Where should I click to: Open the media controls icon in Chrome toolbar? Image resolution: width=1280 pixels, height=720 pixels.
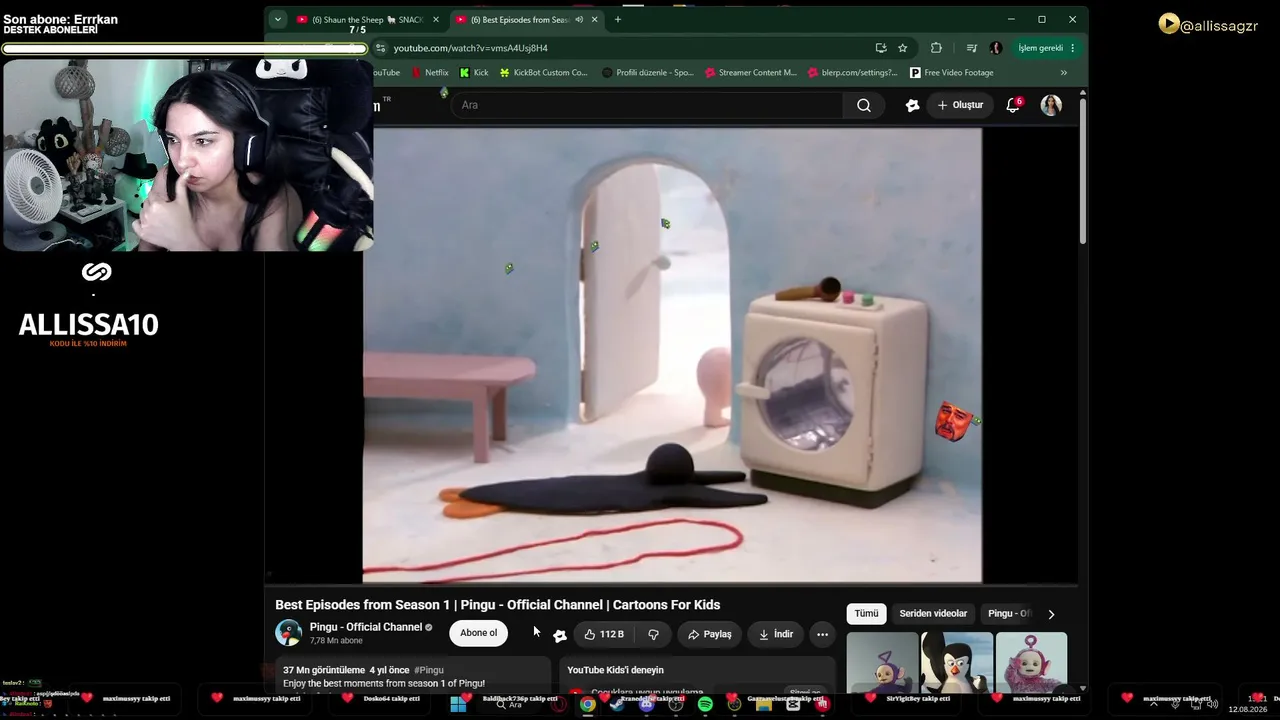click(x=971, y=48)
